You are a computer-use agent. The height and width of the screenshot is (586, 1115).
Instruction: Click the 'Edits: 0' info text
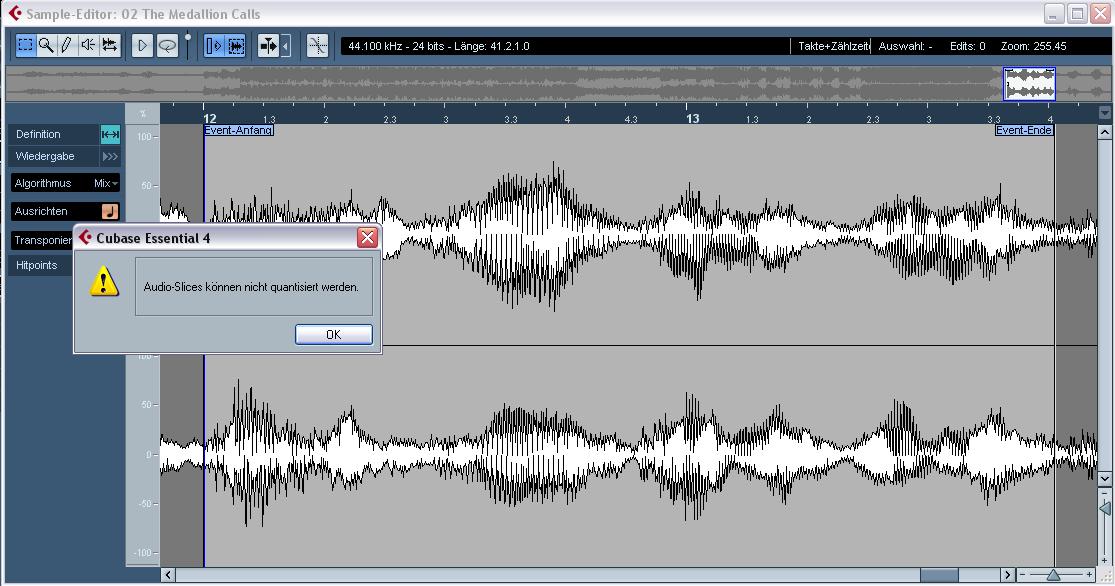(967, 46)
